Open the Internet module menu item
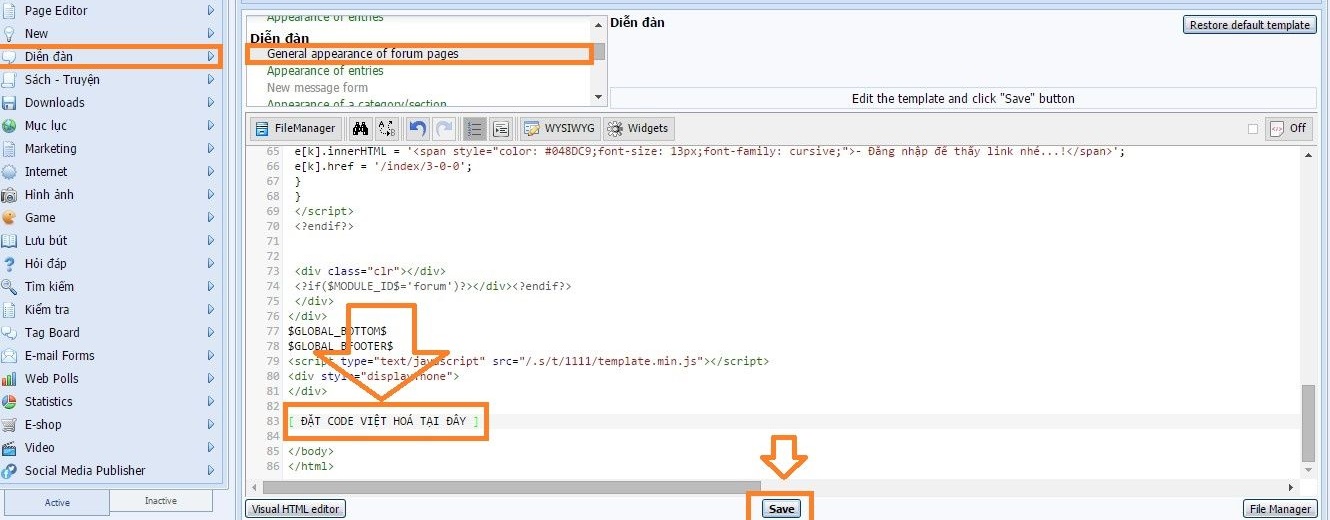Screen dimensions: 1330x520 pos(110,171)
